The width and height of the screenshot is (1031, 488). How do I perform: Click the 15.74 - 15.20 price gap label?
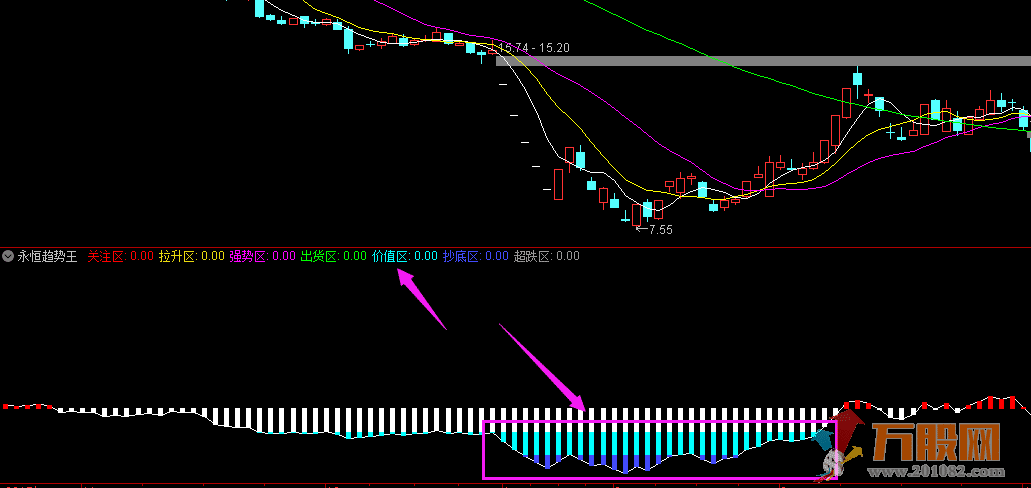pyautogui.click(x=534, y=47)
